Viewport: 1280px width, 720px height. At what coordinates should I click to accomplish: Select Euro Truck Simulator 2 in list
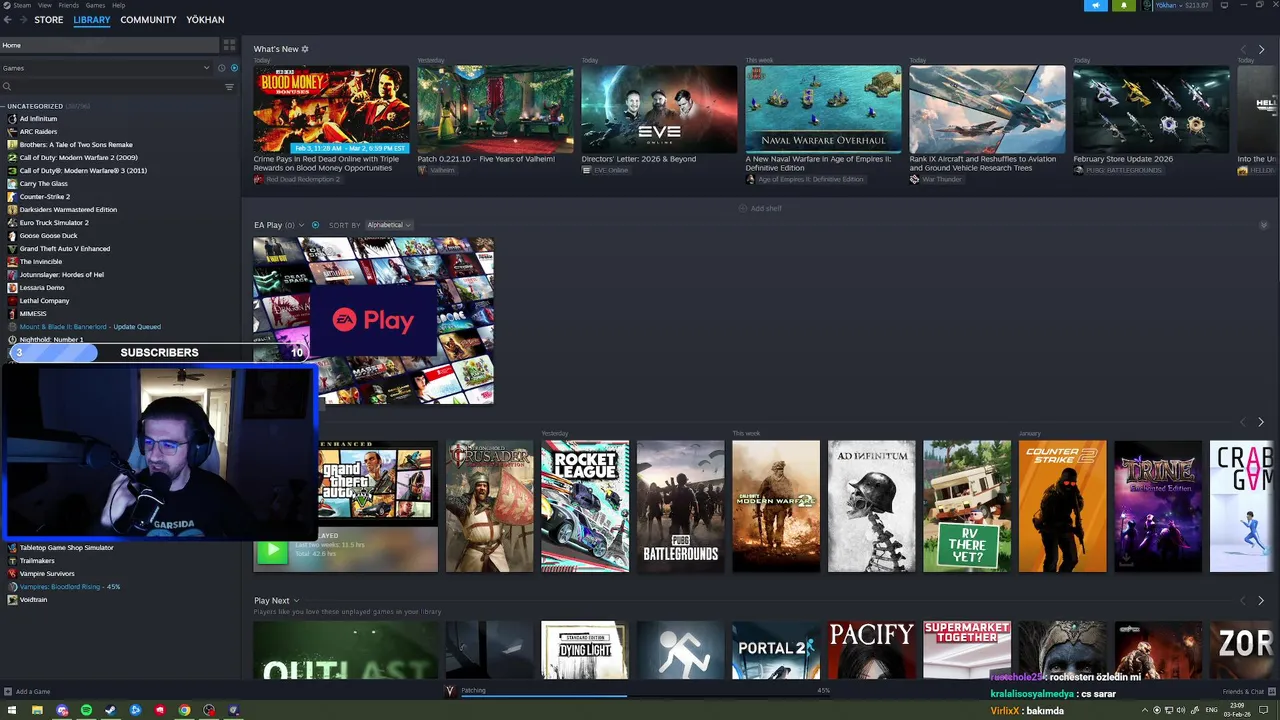[x=54, y=223]
